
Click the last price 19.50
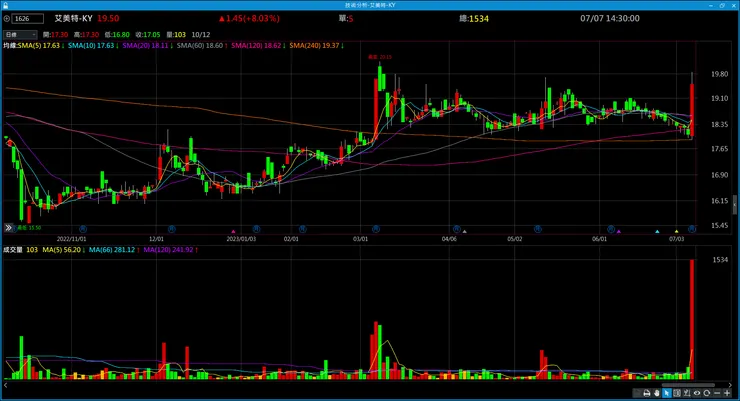tap(108, 18)
